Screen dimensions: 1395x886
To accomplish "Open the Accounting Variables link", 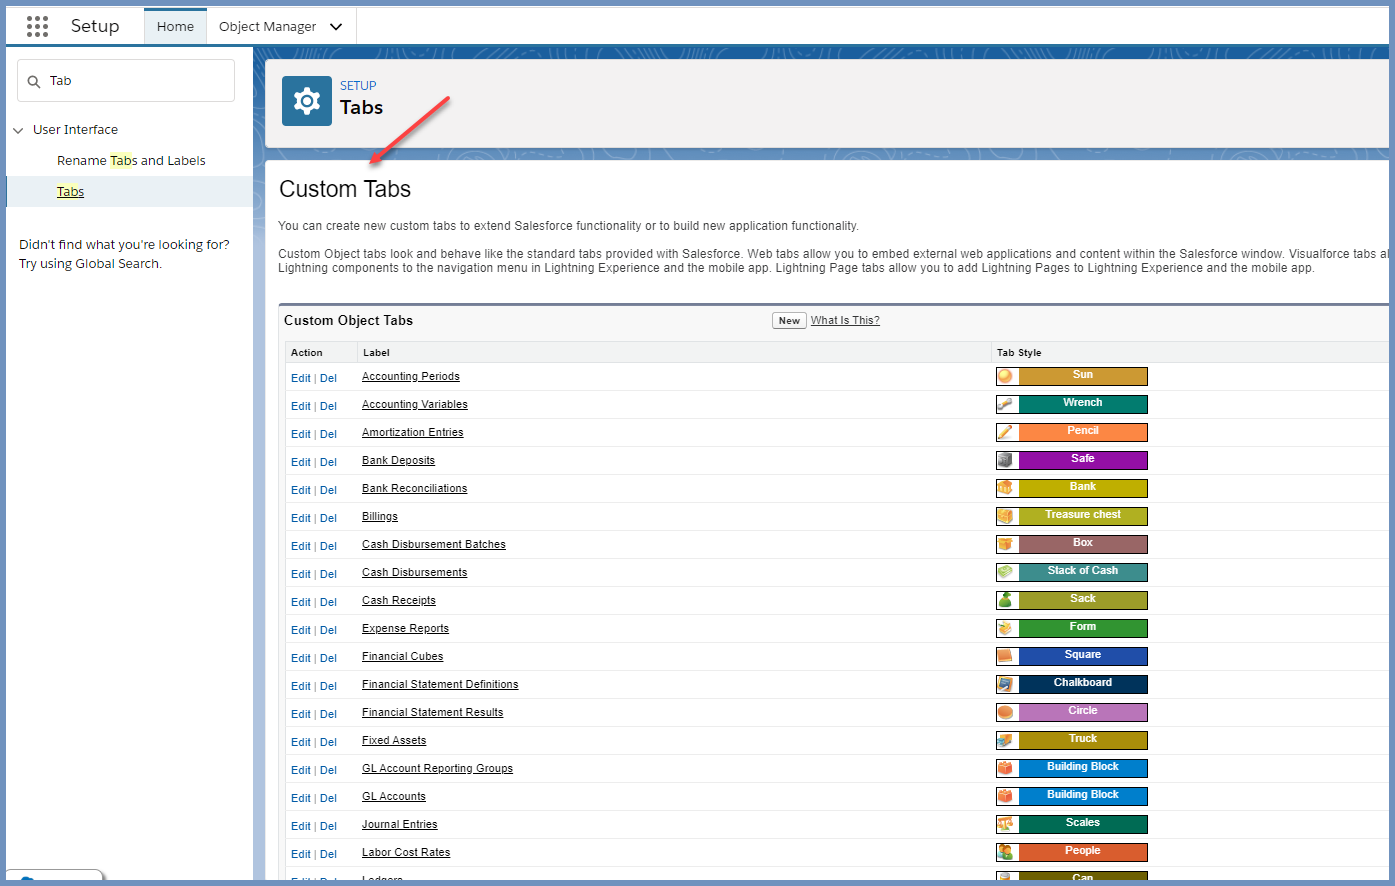I will pos(415,404).
